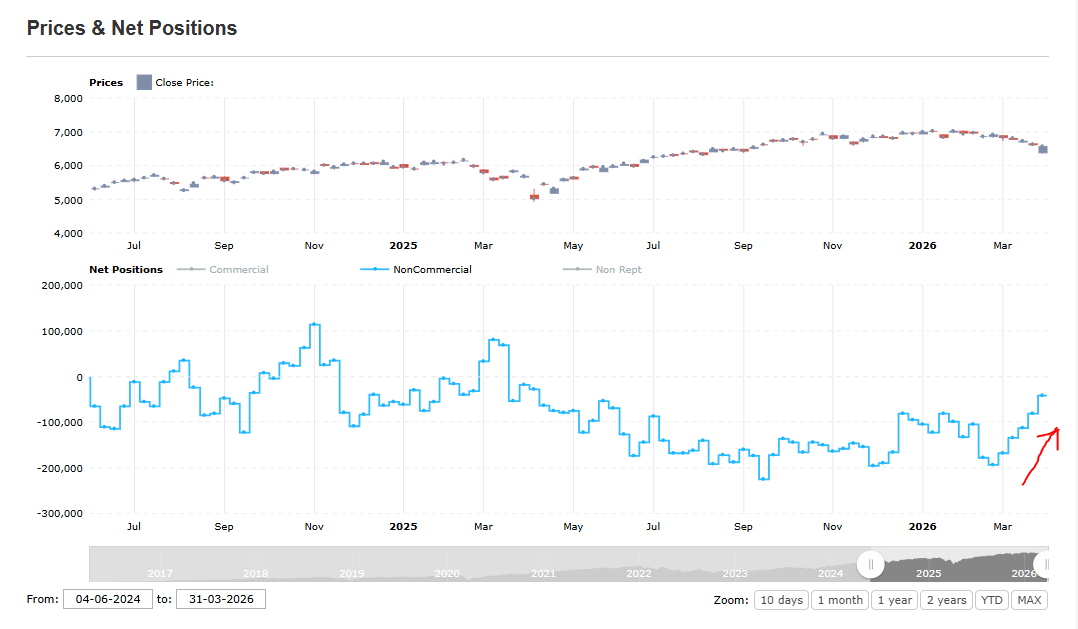Set zoom to 10 days
This screenshot has height=629, width=1078.
pos(781,600)
